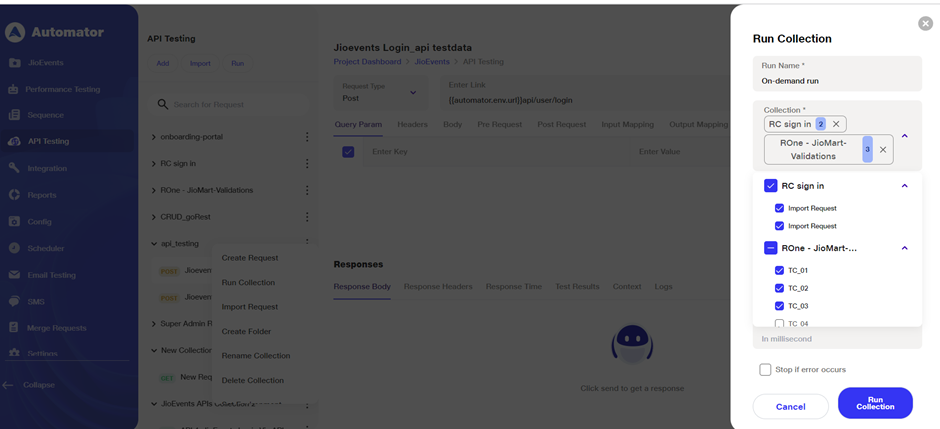Click Search for Request field

coord(228,104)
